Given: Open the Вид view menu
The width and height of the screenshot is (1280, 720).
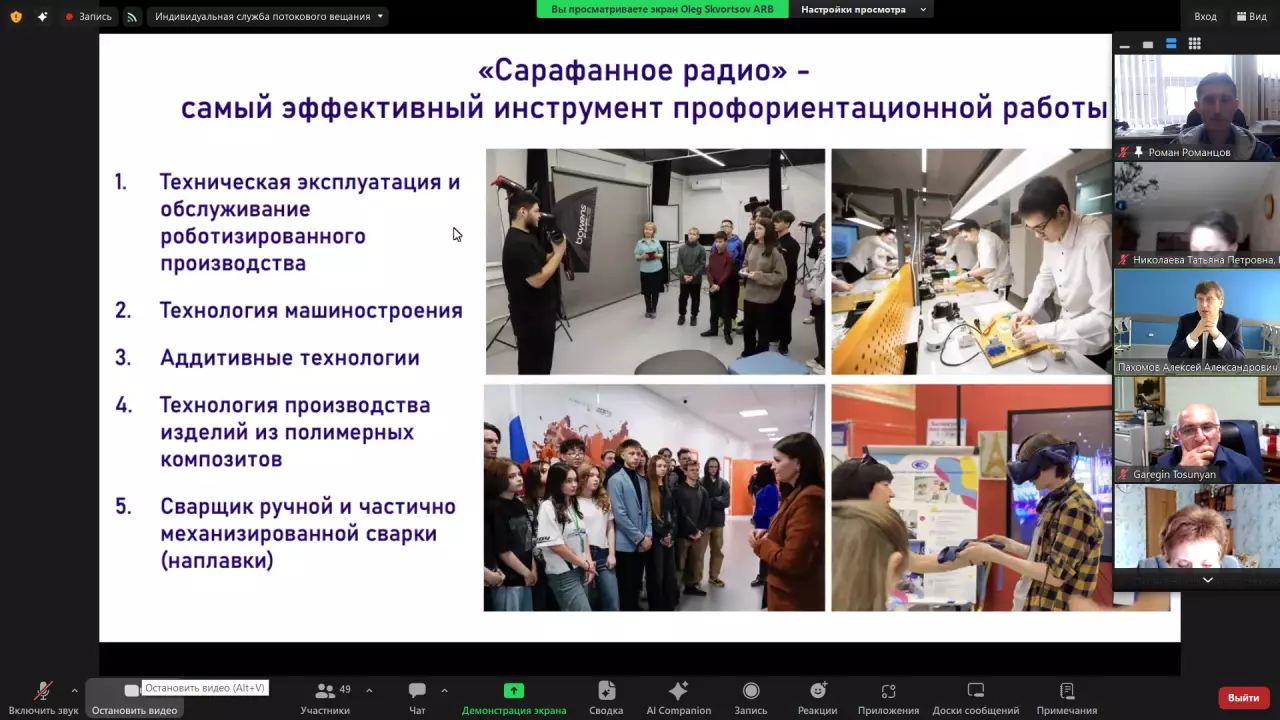Looking at the screenshot, I should click(1251, 17).
